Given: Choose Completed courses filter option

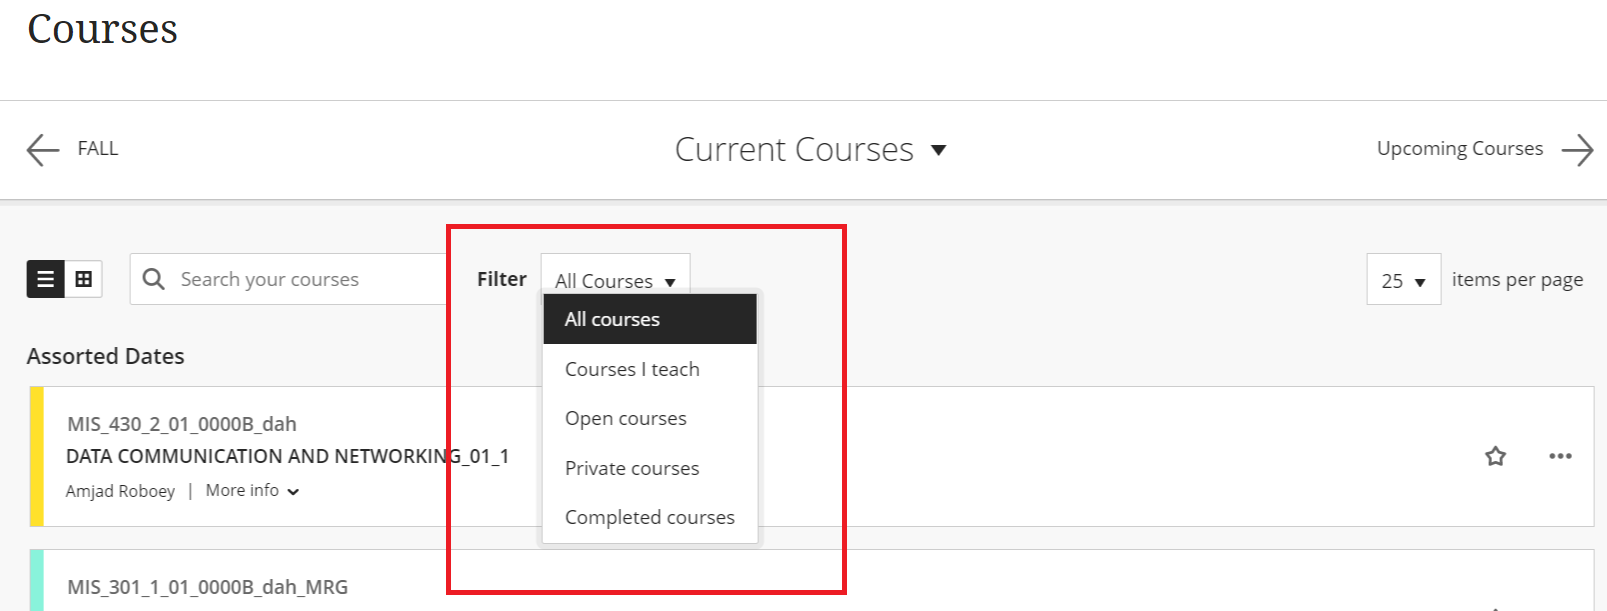Looking at the screenshot, I should (649, 517).
